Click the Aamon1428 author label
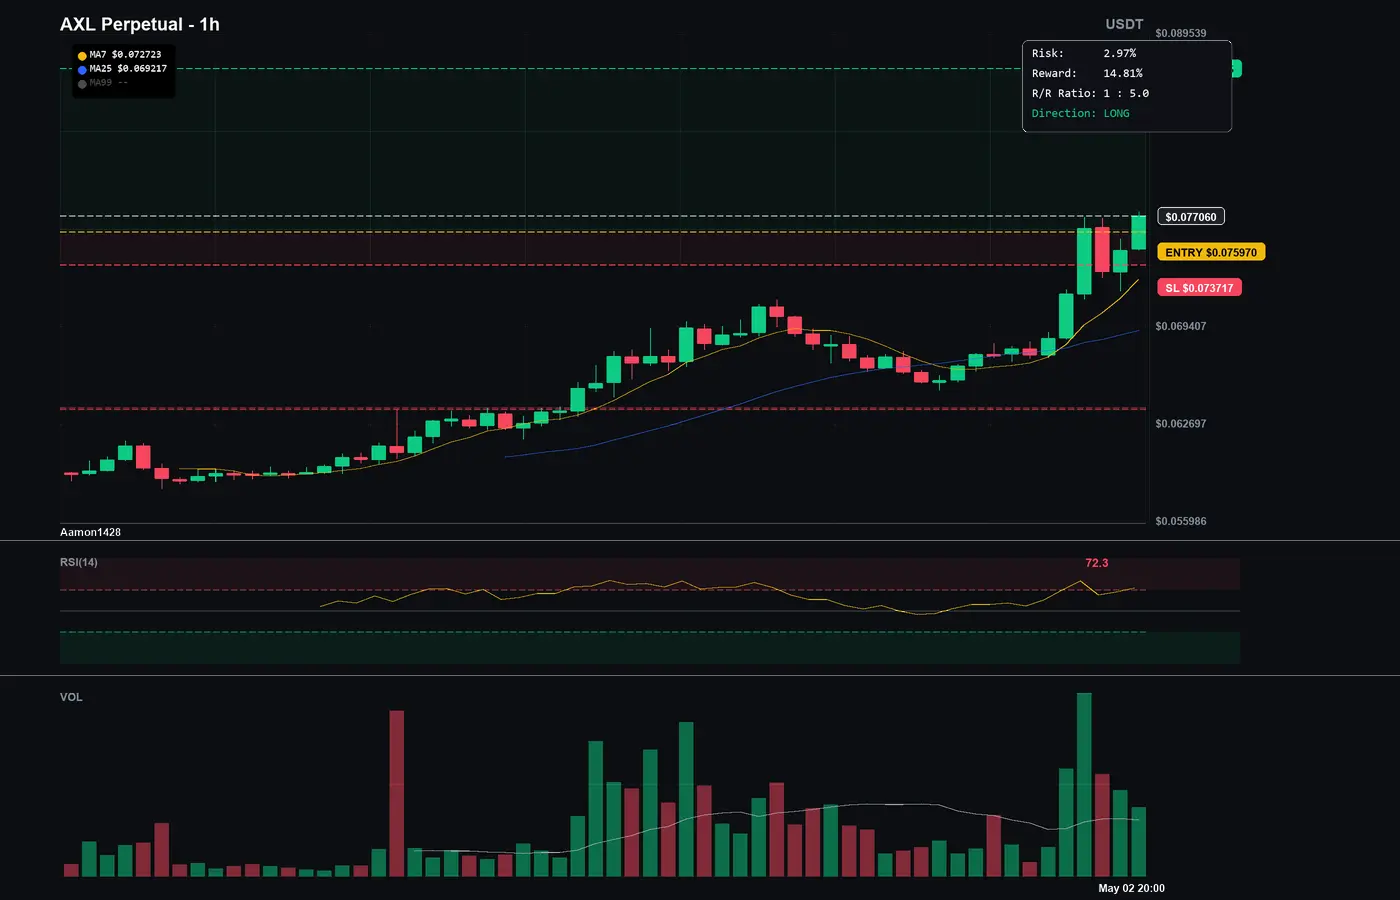The width and height of the screenshot is (1400, 900). [x=90, y=532]
